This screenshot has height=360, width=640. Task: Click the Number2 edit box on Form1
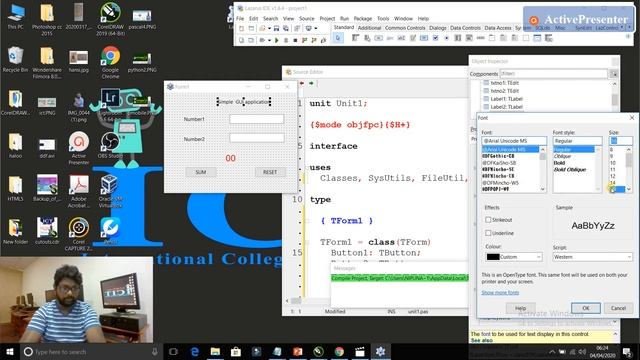(x=256, y=138)
